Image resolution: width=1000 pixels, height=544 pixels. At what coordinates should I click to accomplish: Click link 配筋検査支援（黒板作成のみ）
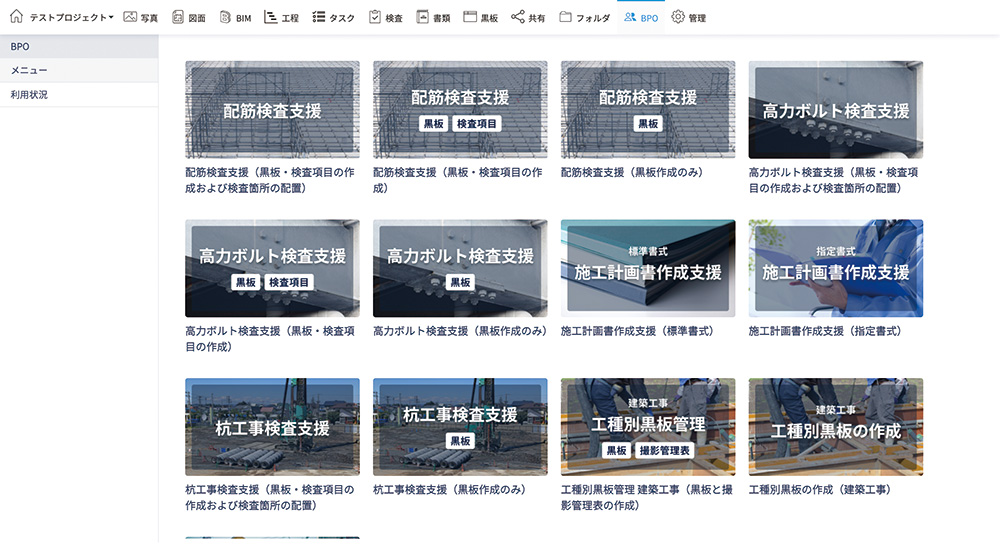(x=632, y=172)
